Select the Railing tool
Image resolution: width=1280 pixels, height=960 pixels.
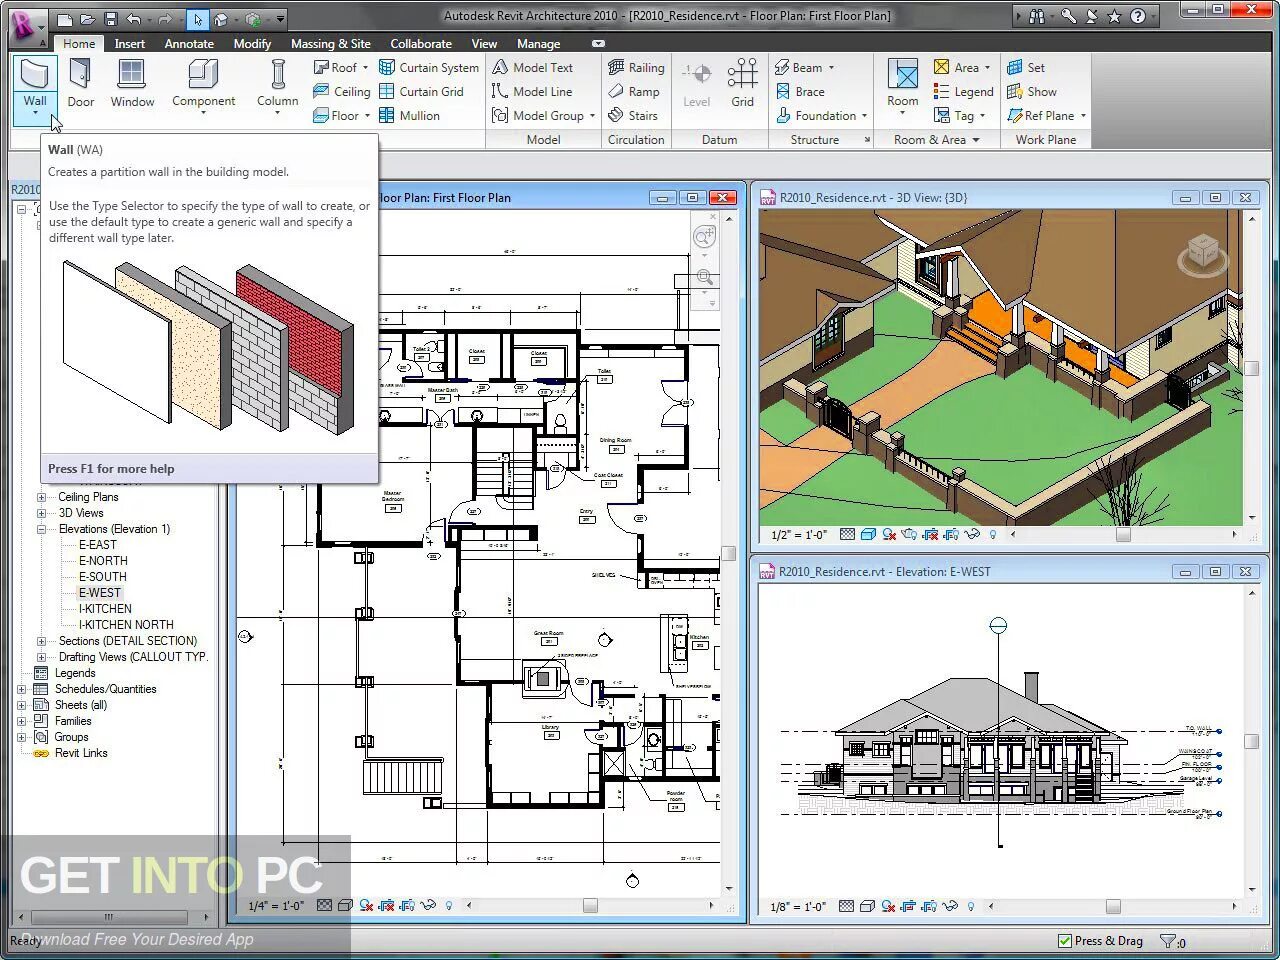636,67
